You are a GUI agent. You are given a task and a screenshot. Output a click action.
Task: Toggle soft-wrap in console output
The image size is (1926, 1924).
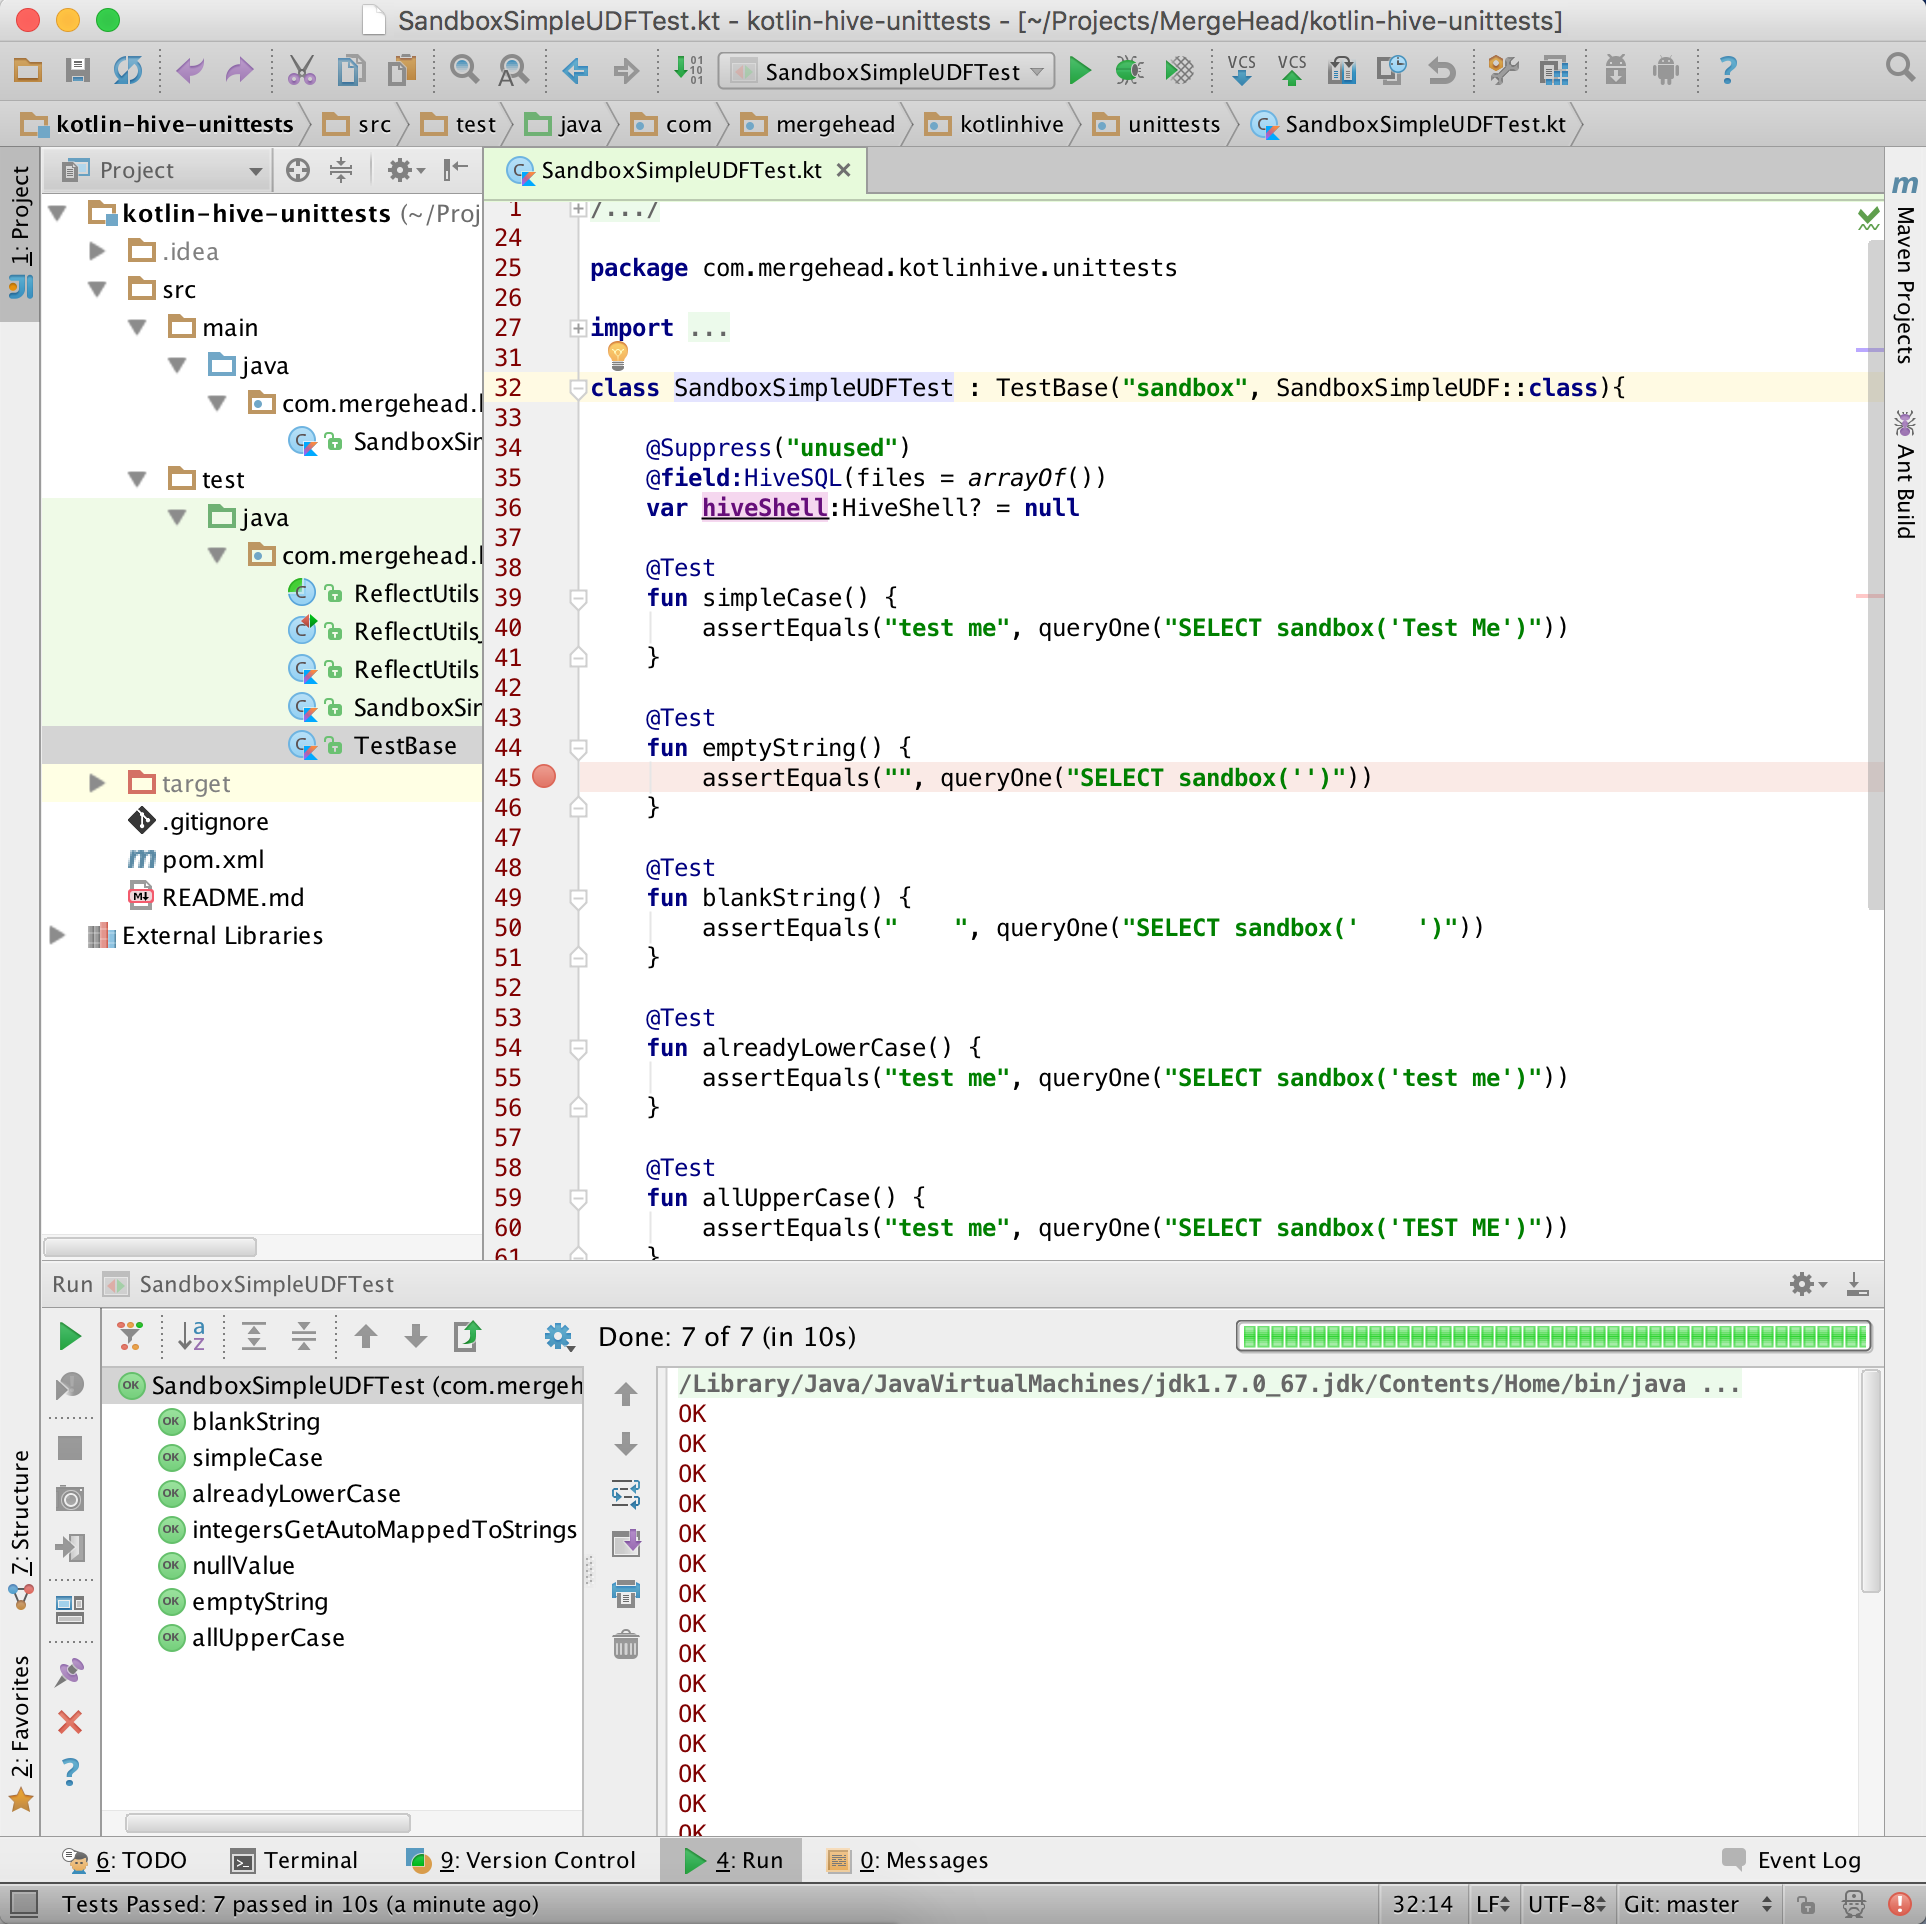click(626, 1495)
